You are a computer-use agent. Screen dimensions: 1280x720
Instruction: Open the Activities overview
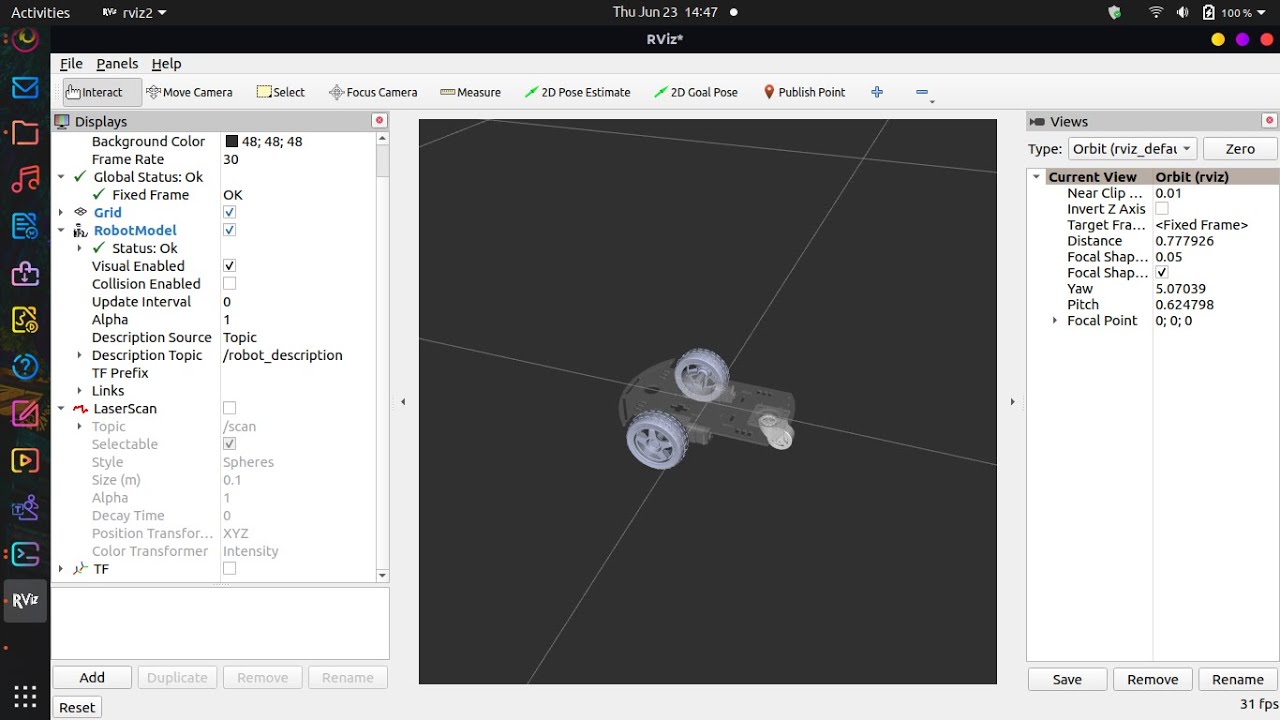tap(40, 13)
